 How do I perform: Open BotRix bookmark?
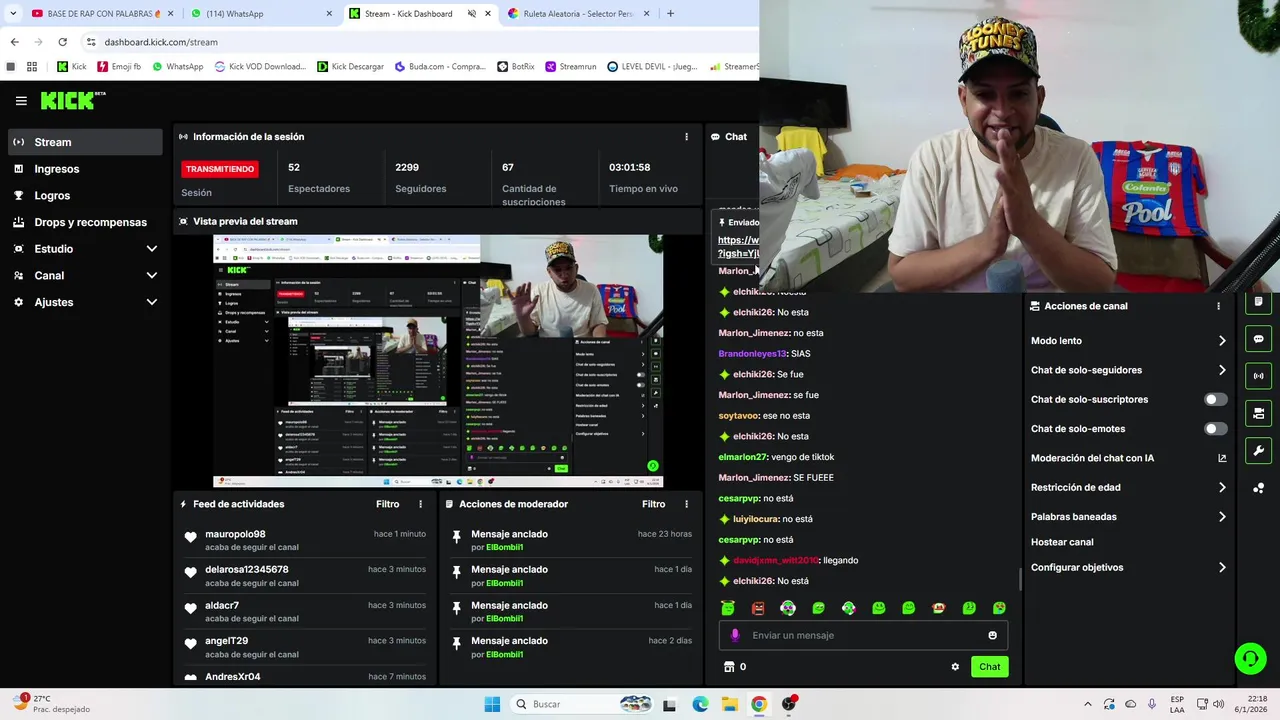(x=516, y=67)
